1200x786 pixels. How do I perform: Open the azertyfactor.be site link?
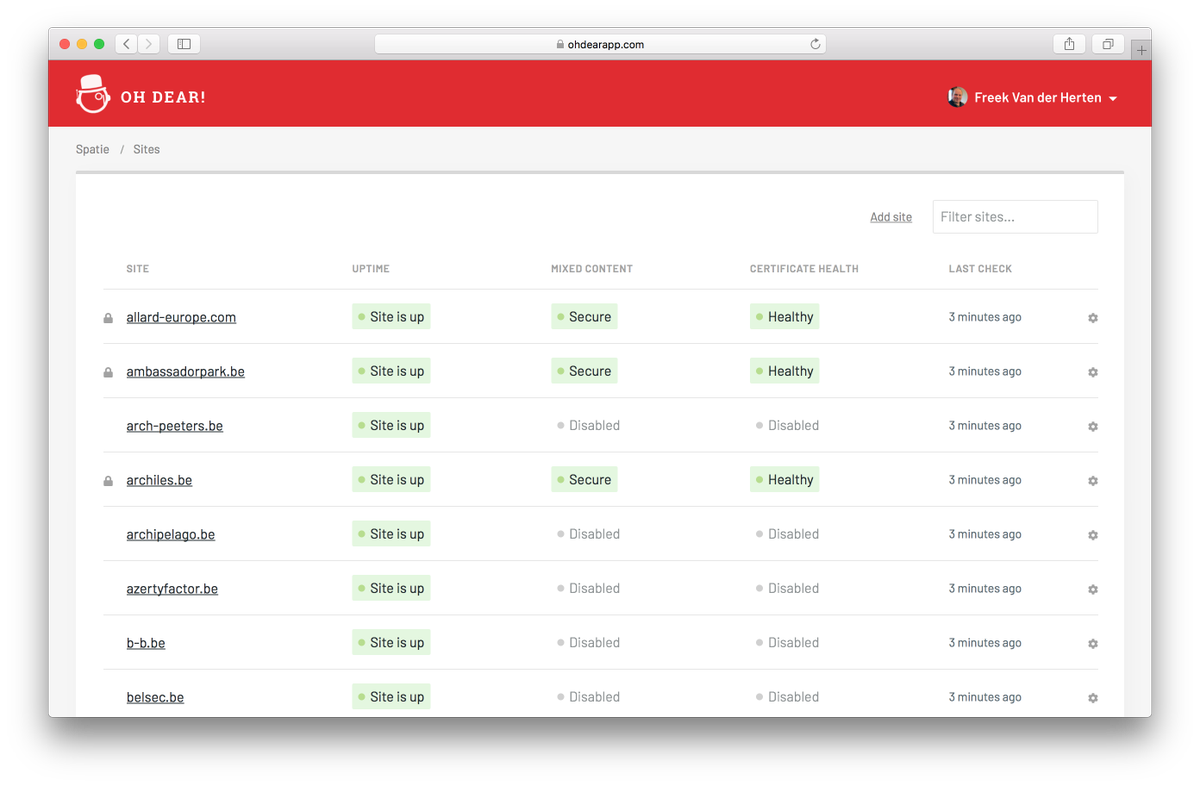(172, 588)
